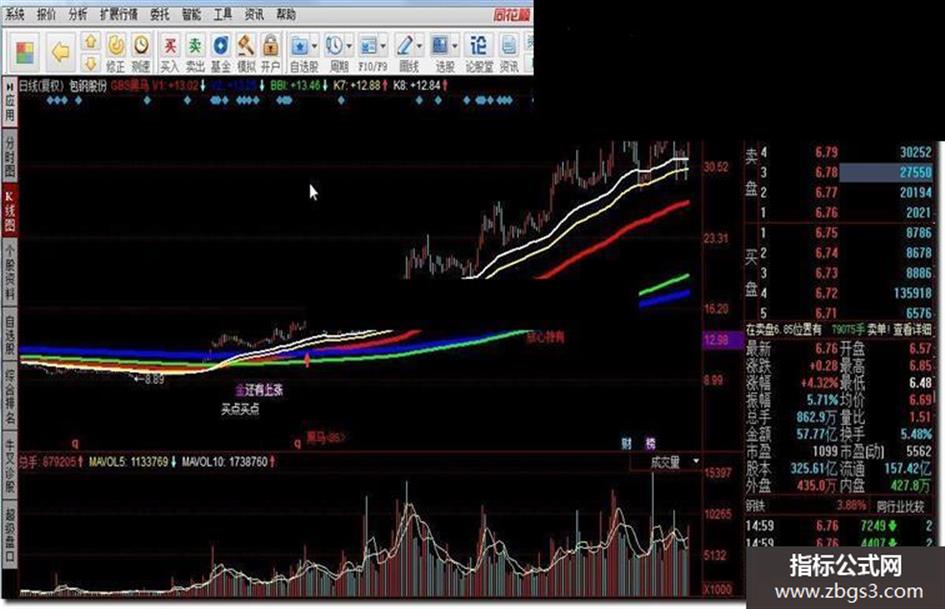Image resolution: width=945 pixels, height=609 pixels.
Task: Open the 资讯 menu
Action: coord(254,14)
